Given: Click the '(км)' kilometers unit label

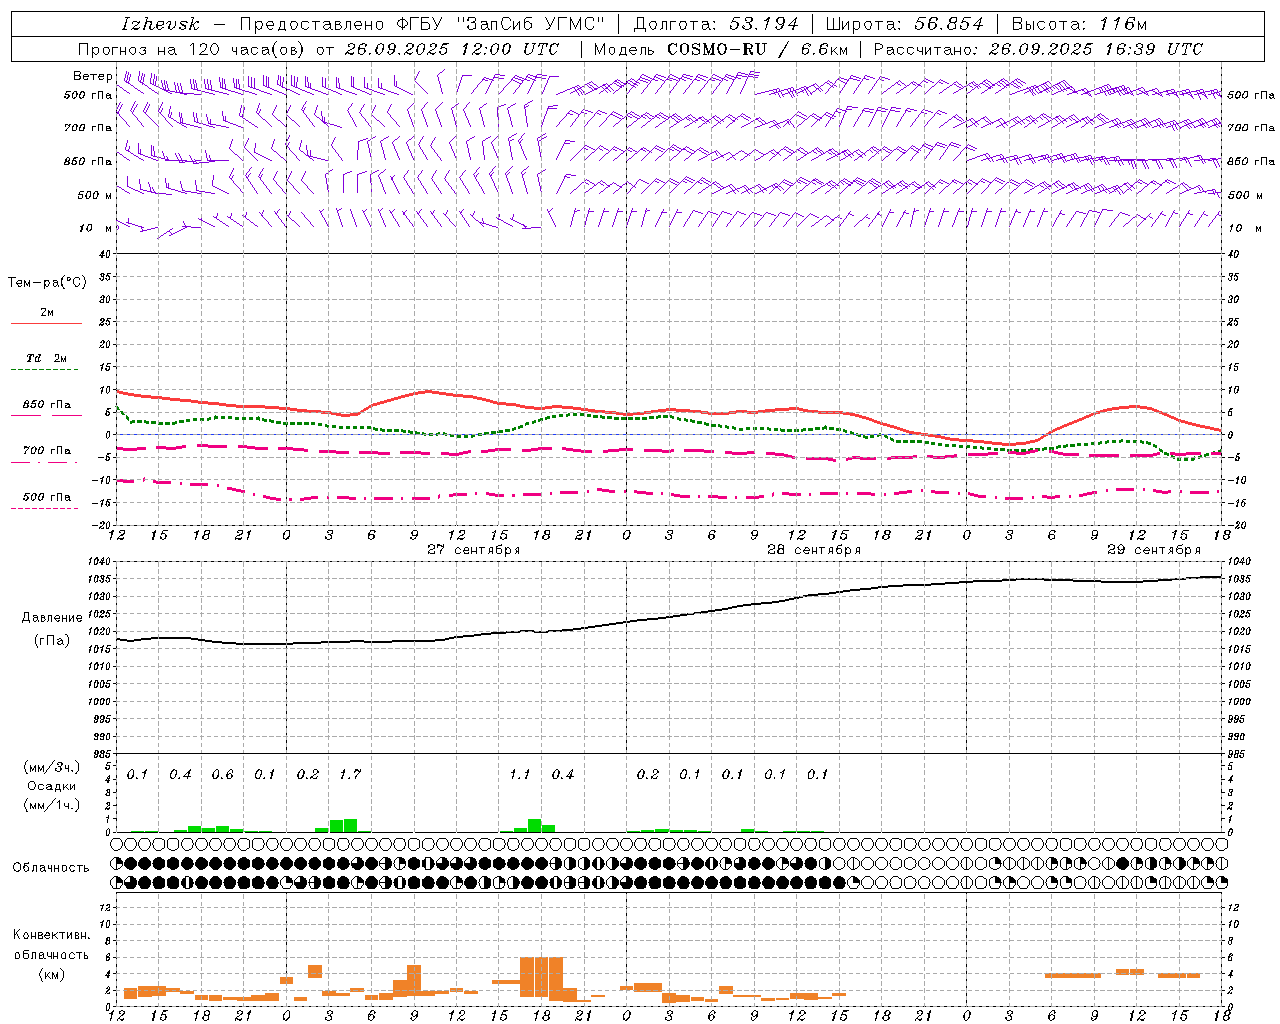Looking at the screenshot, I should coord(52,974).
